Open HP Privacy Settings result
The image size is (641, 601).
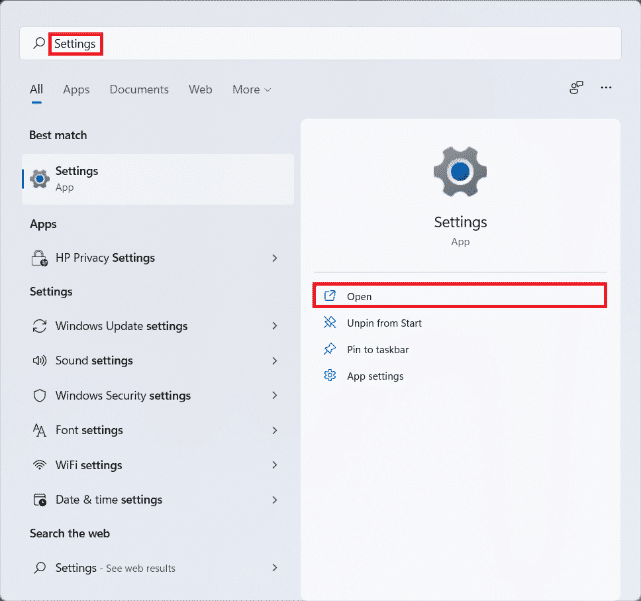pos(158,258)
